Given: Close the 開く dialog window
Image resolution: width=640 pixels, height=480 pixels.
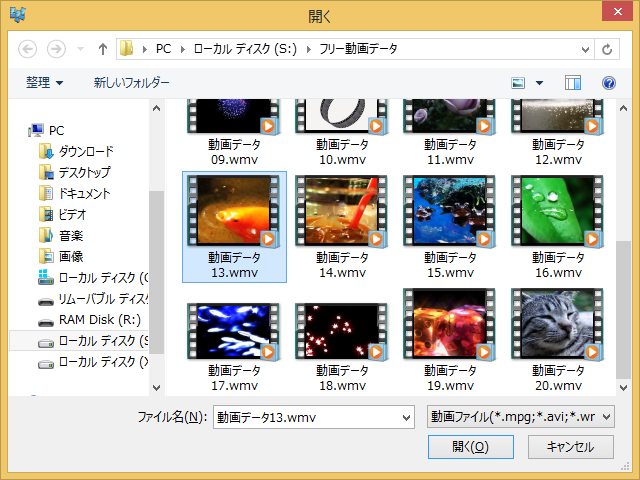Looking at the screenshot, I should coord(618,11).
